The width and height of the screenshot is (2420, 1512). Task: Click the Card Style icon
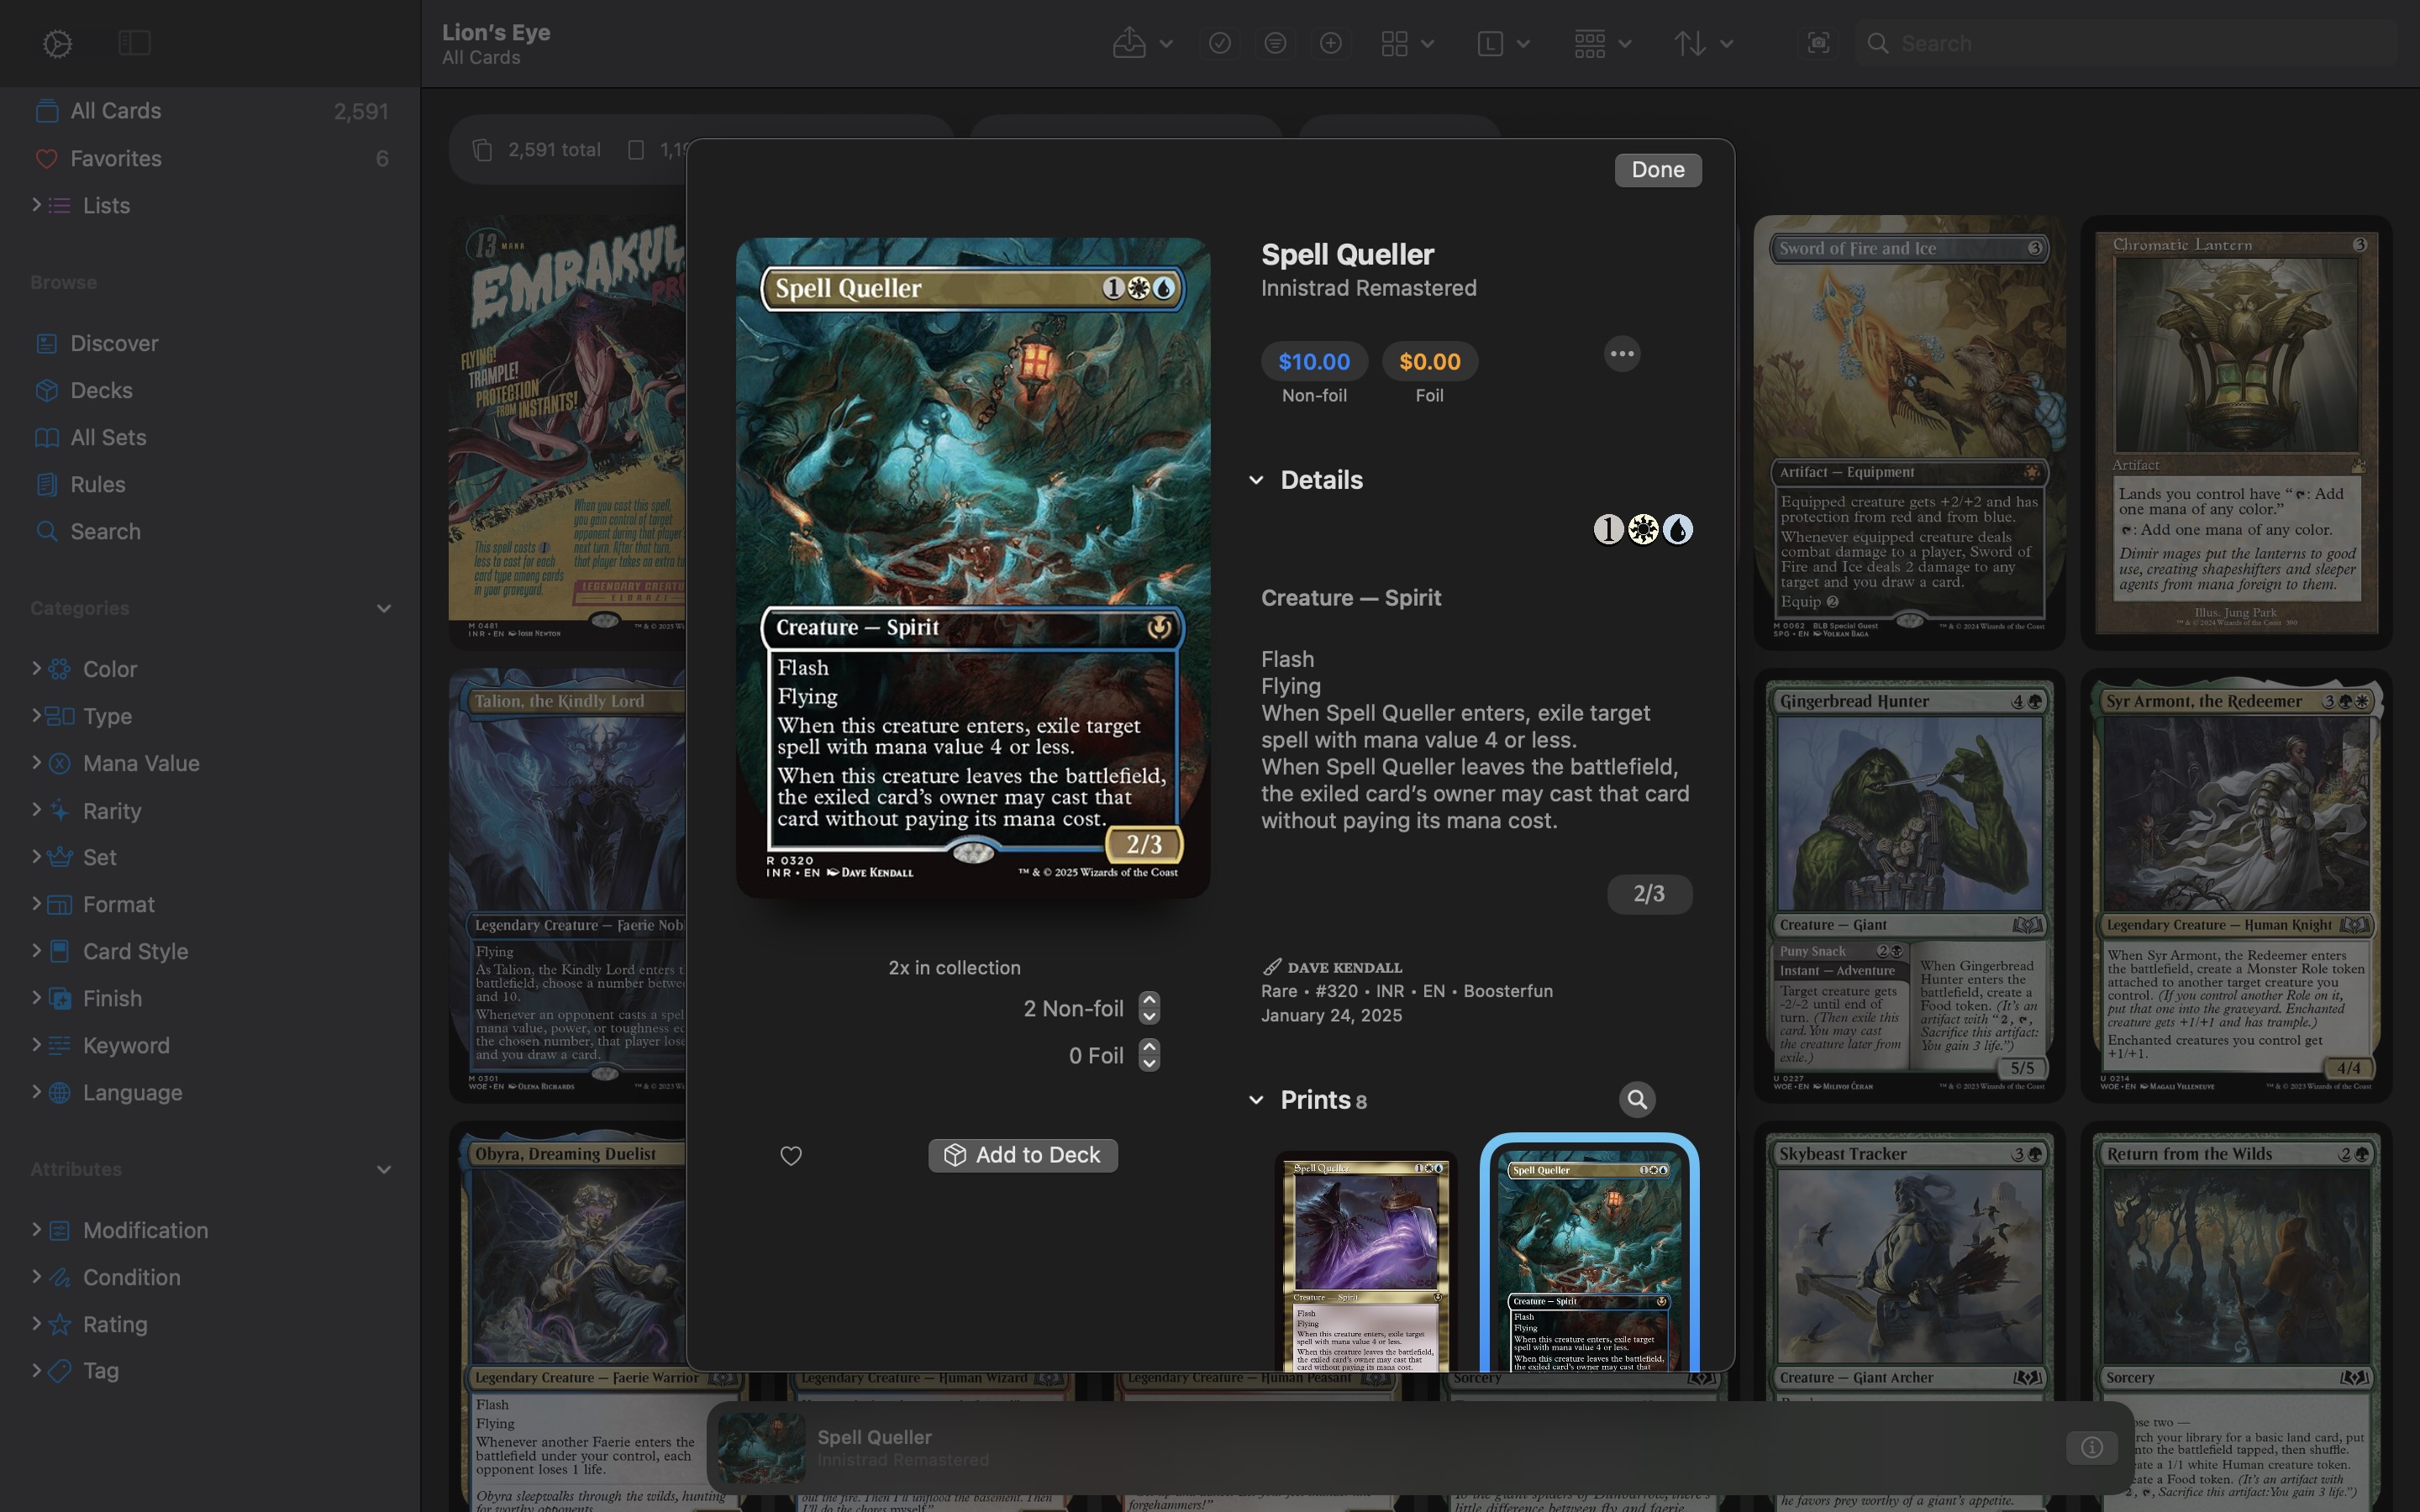coord(60,951)
